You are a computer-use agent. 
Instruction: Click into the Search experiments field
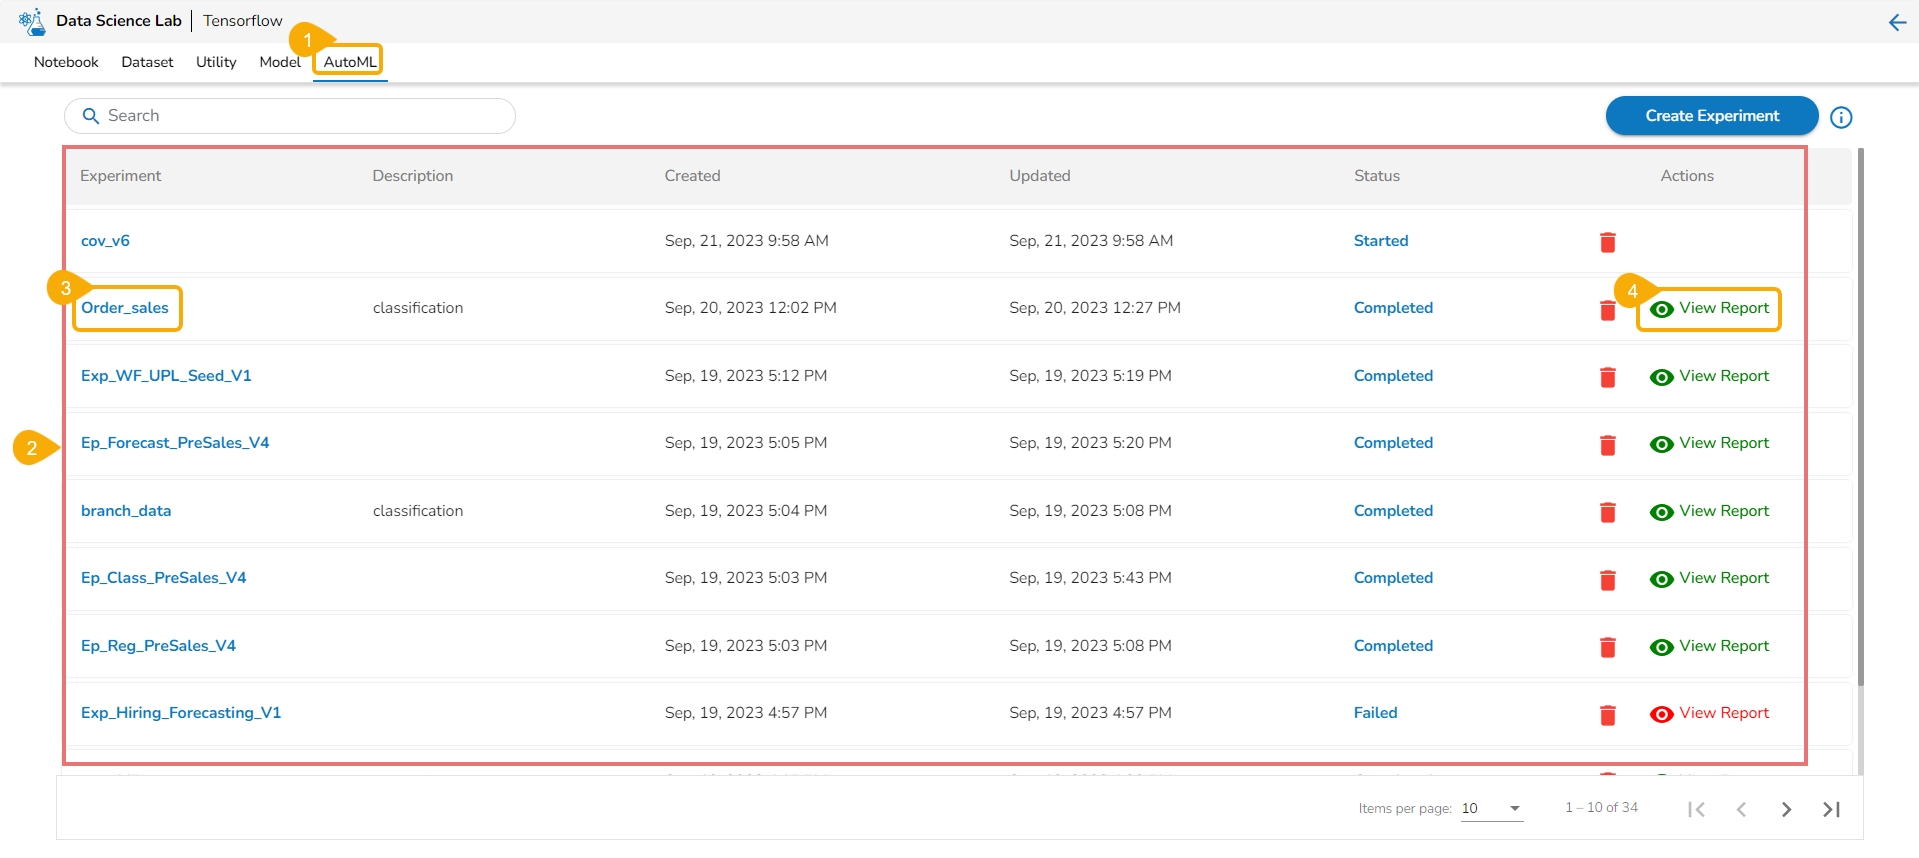tap(300, 116)
